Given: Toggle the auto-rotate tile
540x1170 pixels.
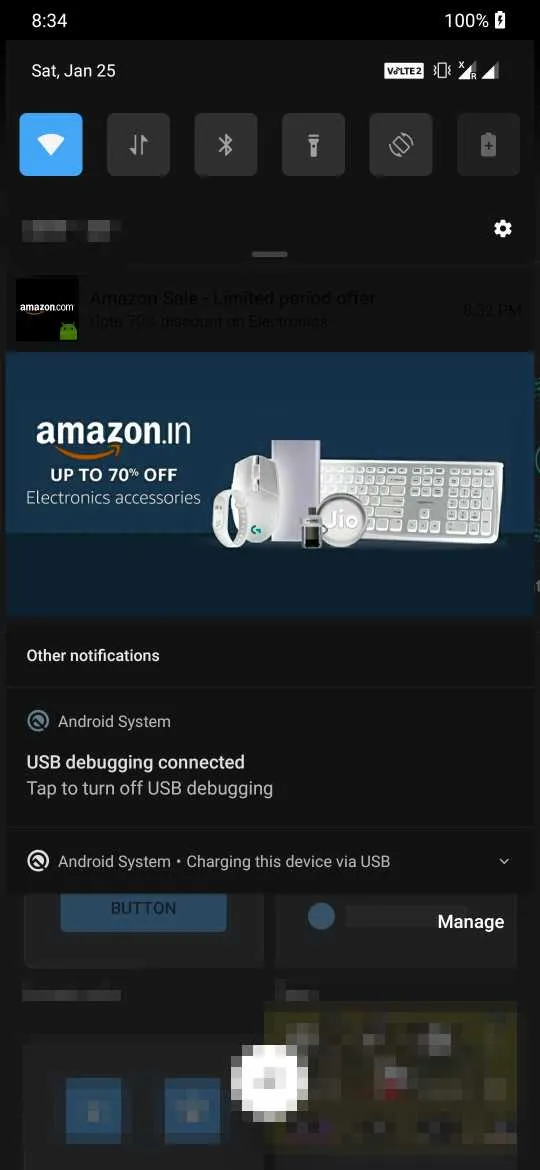Looking at the screenshot, I should (x=401, y=145).
